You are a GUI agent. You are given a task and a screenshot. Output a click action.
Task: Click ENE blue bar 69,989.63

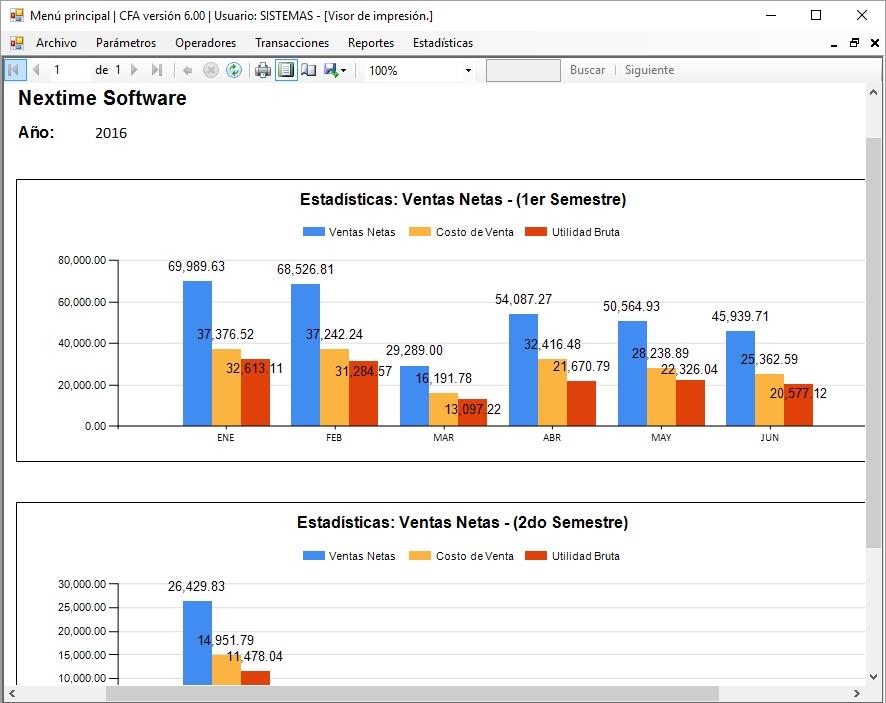[197, 353]
